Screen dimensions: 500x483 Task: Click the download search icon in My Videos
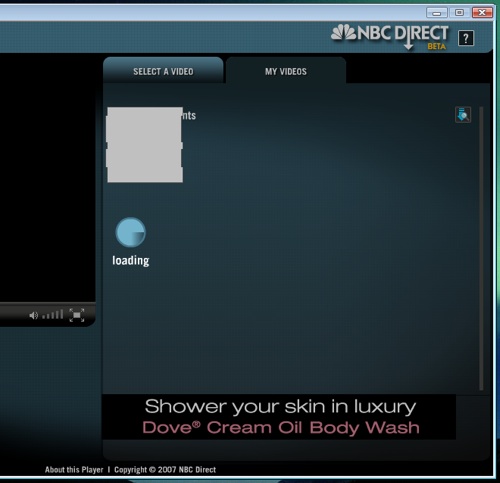463,115
